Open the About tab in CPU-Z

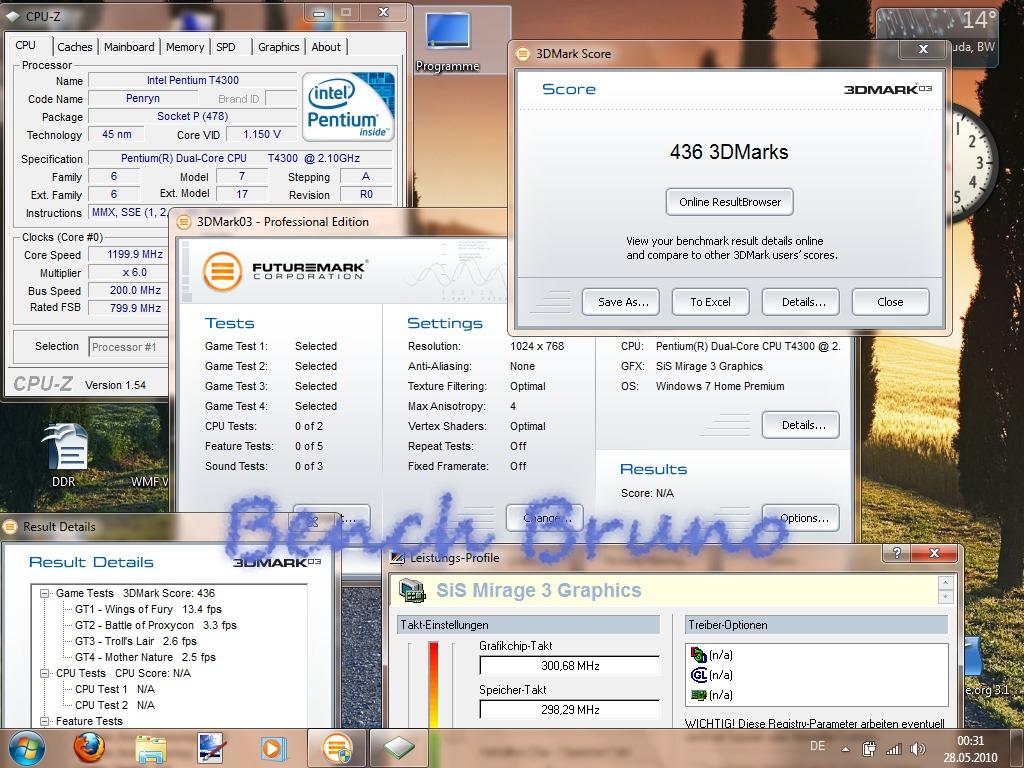[x=326, y=47]
